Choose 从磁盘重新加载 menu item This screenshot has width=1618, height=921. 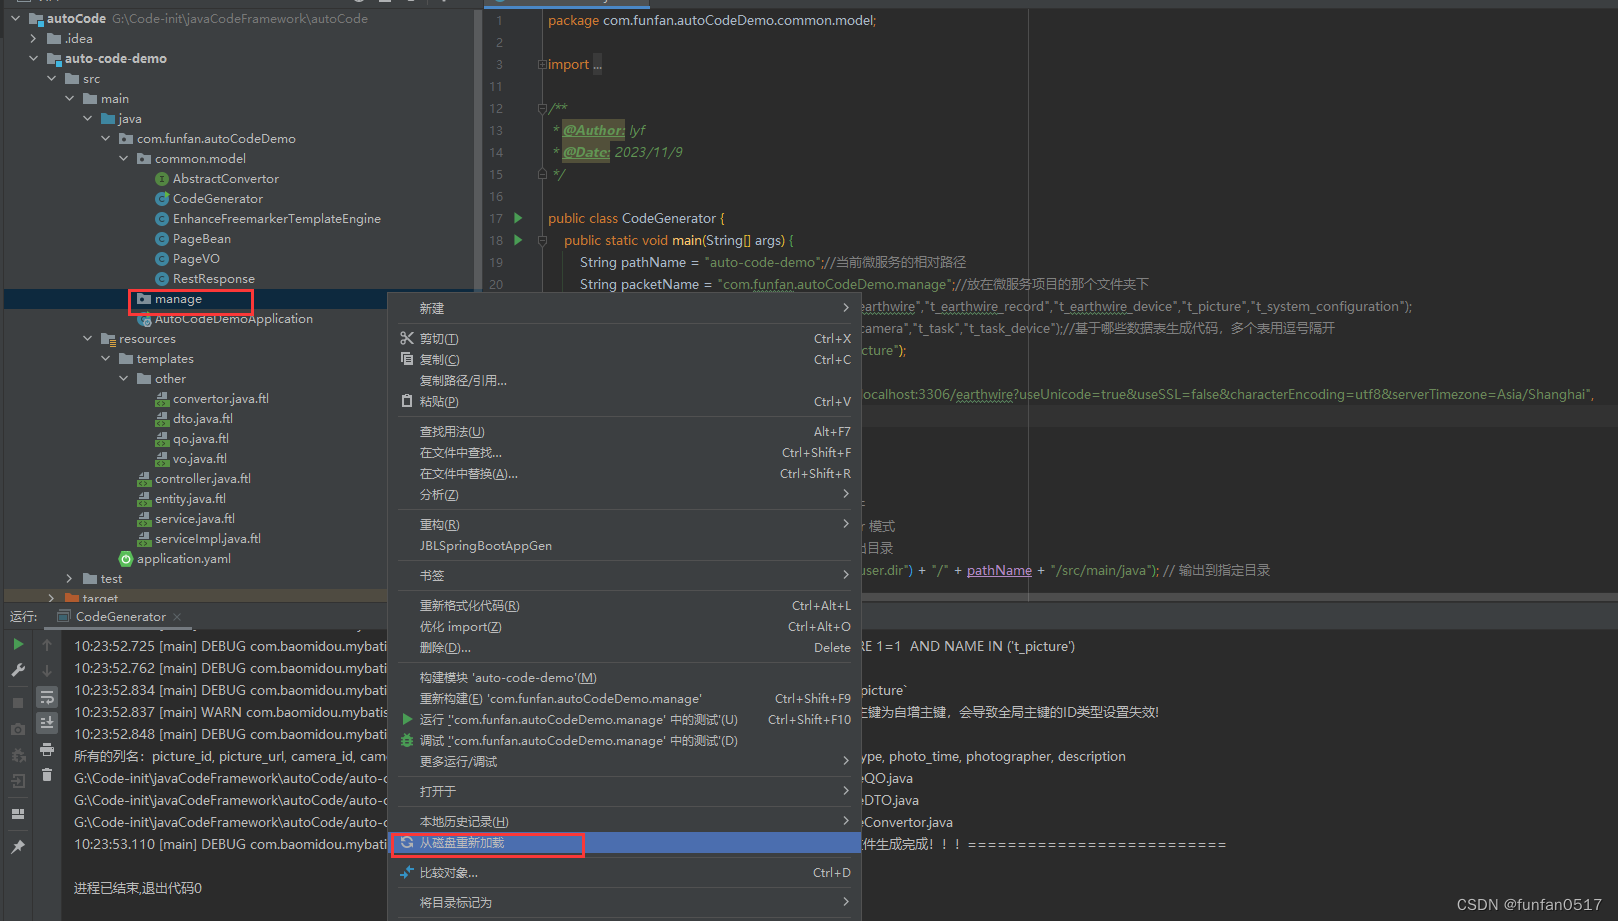click(624, 843)
